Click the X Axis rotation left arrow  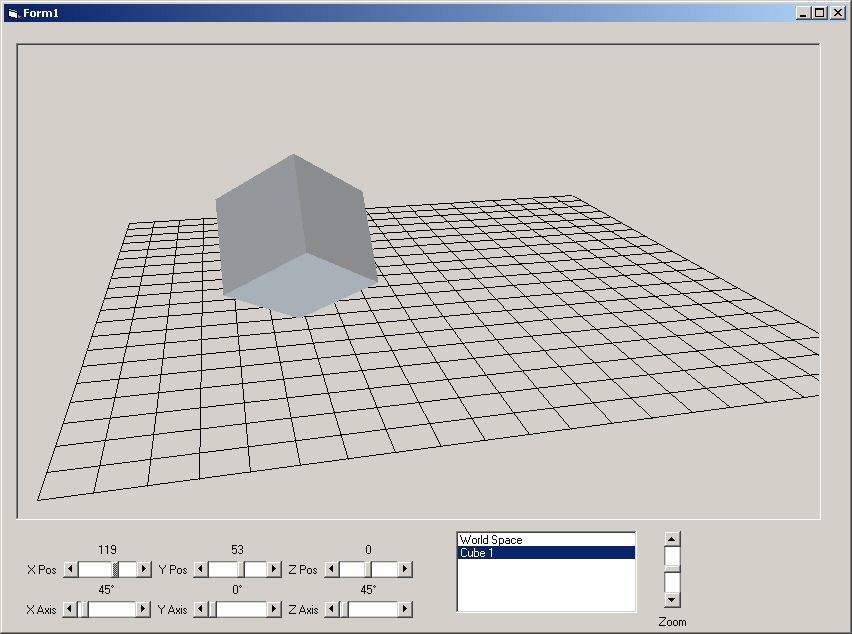tap(70, 609)
